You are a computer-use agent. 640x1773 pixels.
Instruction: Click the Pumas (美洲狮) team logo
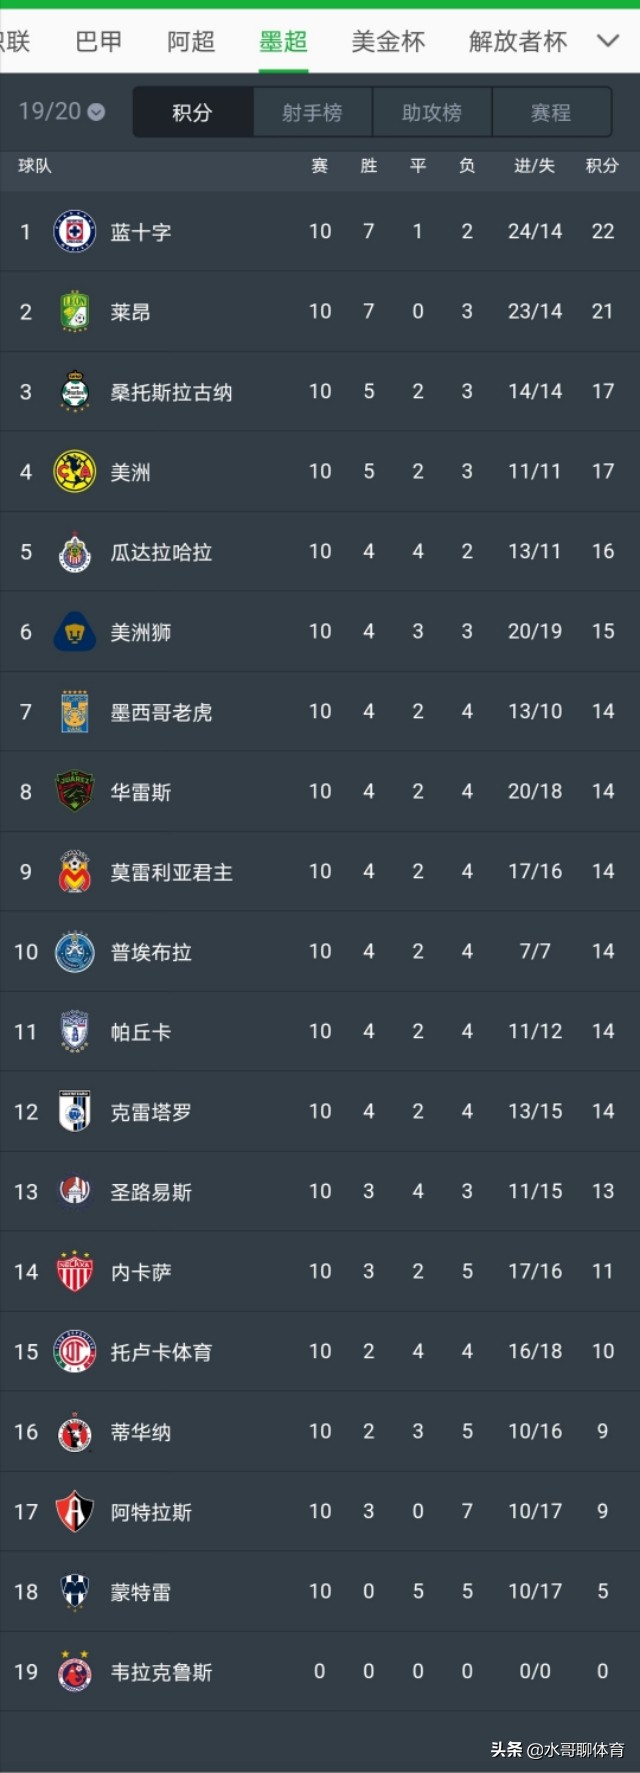74,631
